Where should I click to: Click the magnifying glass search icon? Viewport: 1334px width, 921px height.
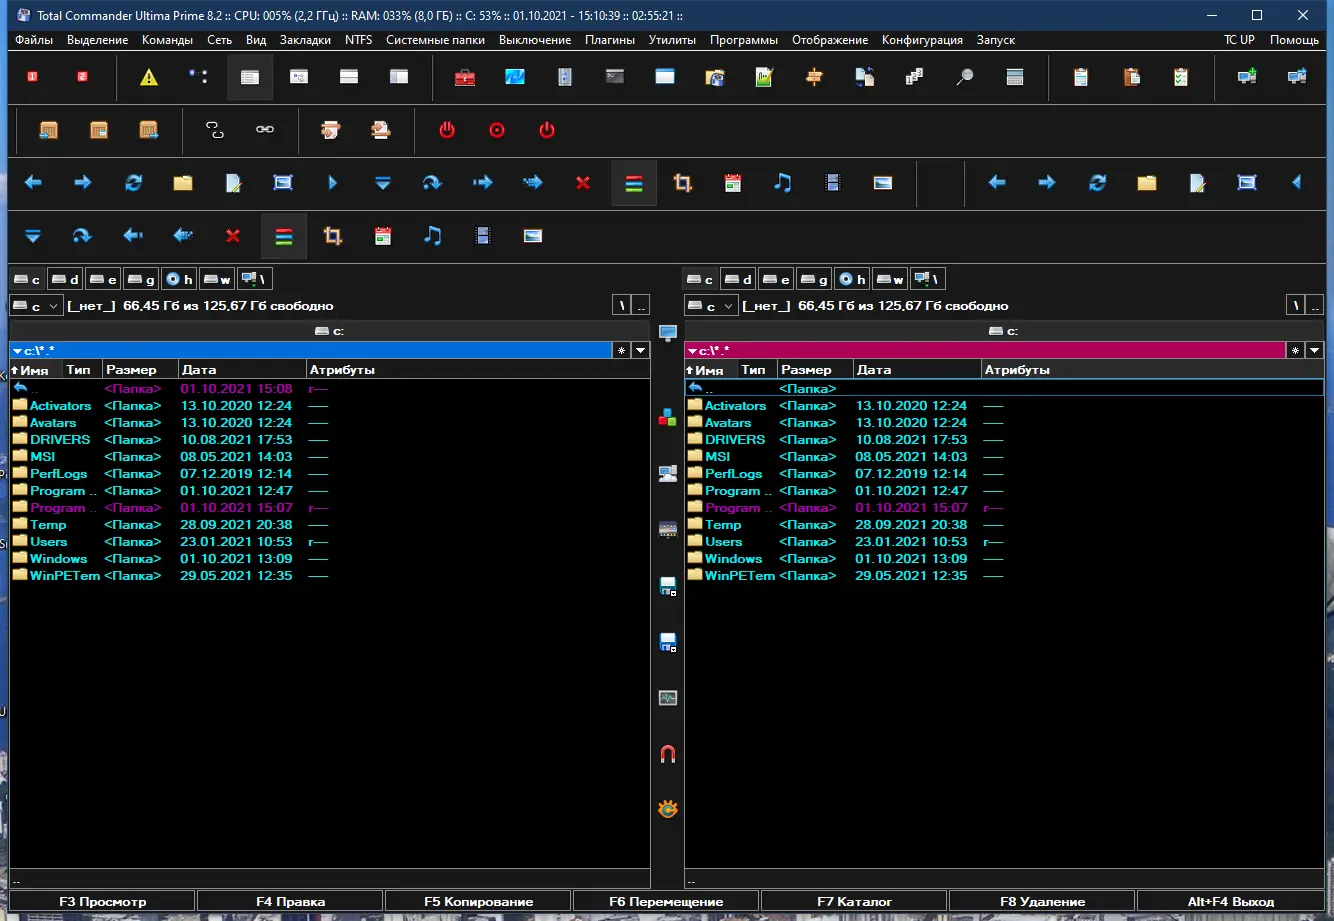pos(965,77)
